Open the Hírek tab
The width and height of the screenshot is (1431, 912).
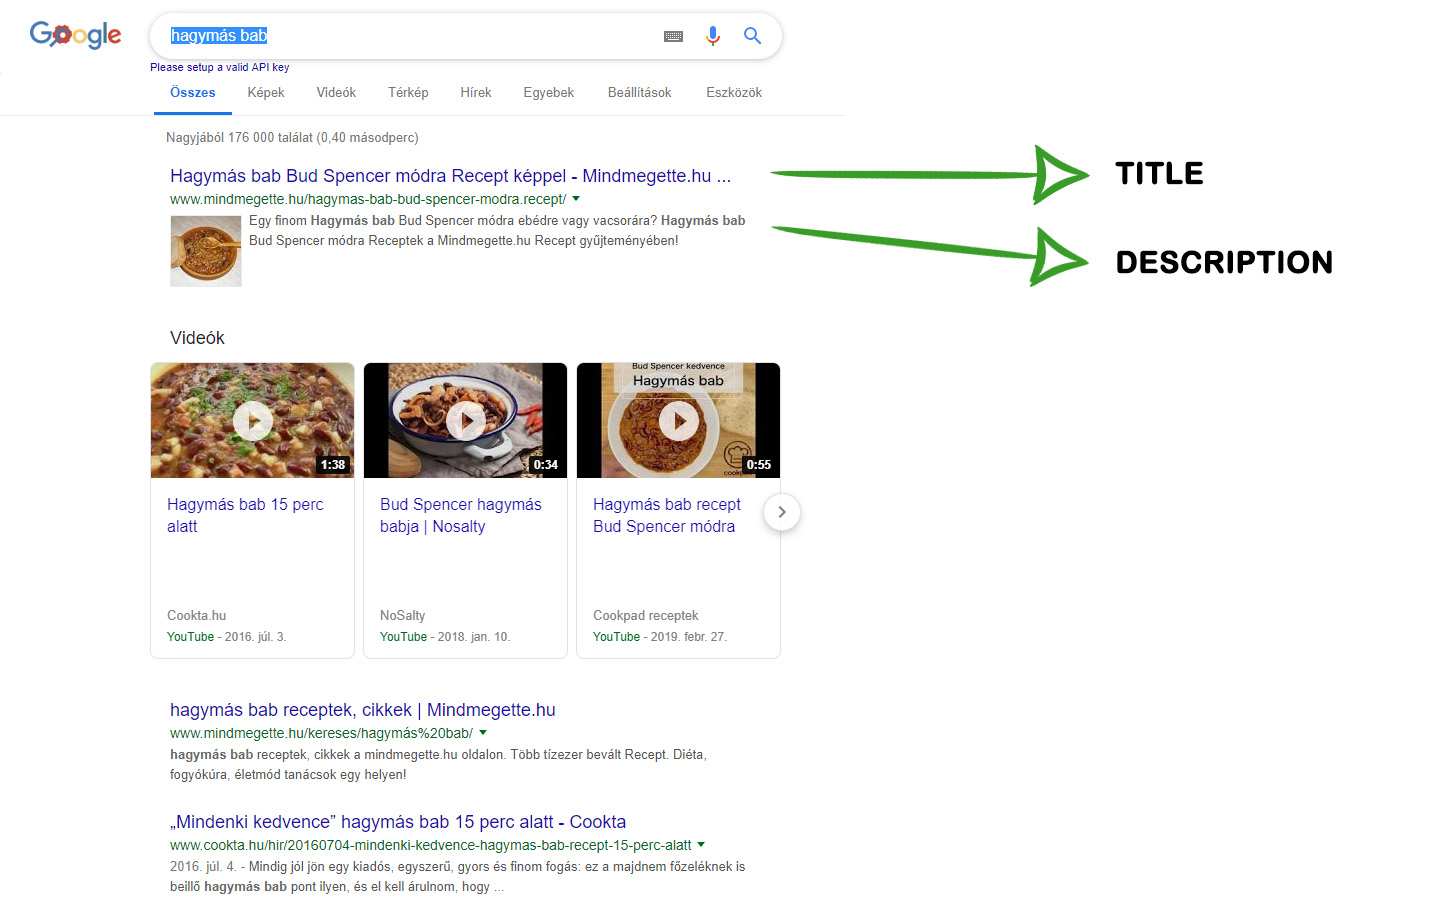(x=476, y=93)
